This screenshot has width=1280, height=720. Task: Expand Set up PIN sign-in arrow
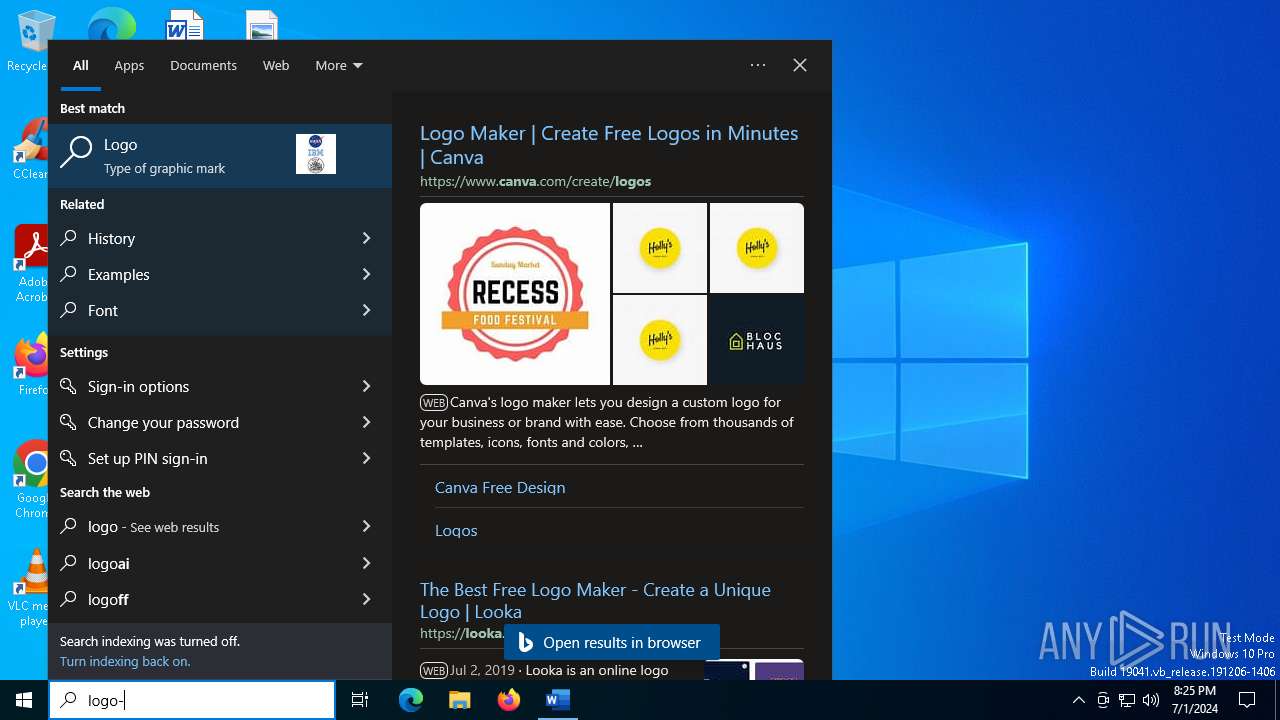click(366, 458)
